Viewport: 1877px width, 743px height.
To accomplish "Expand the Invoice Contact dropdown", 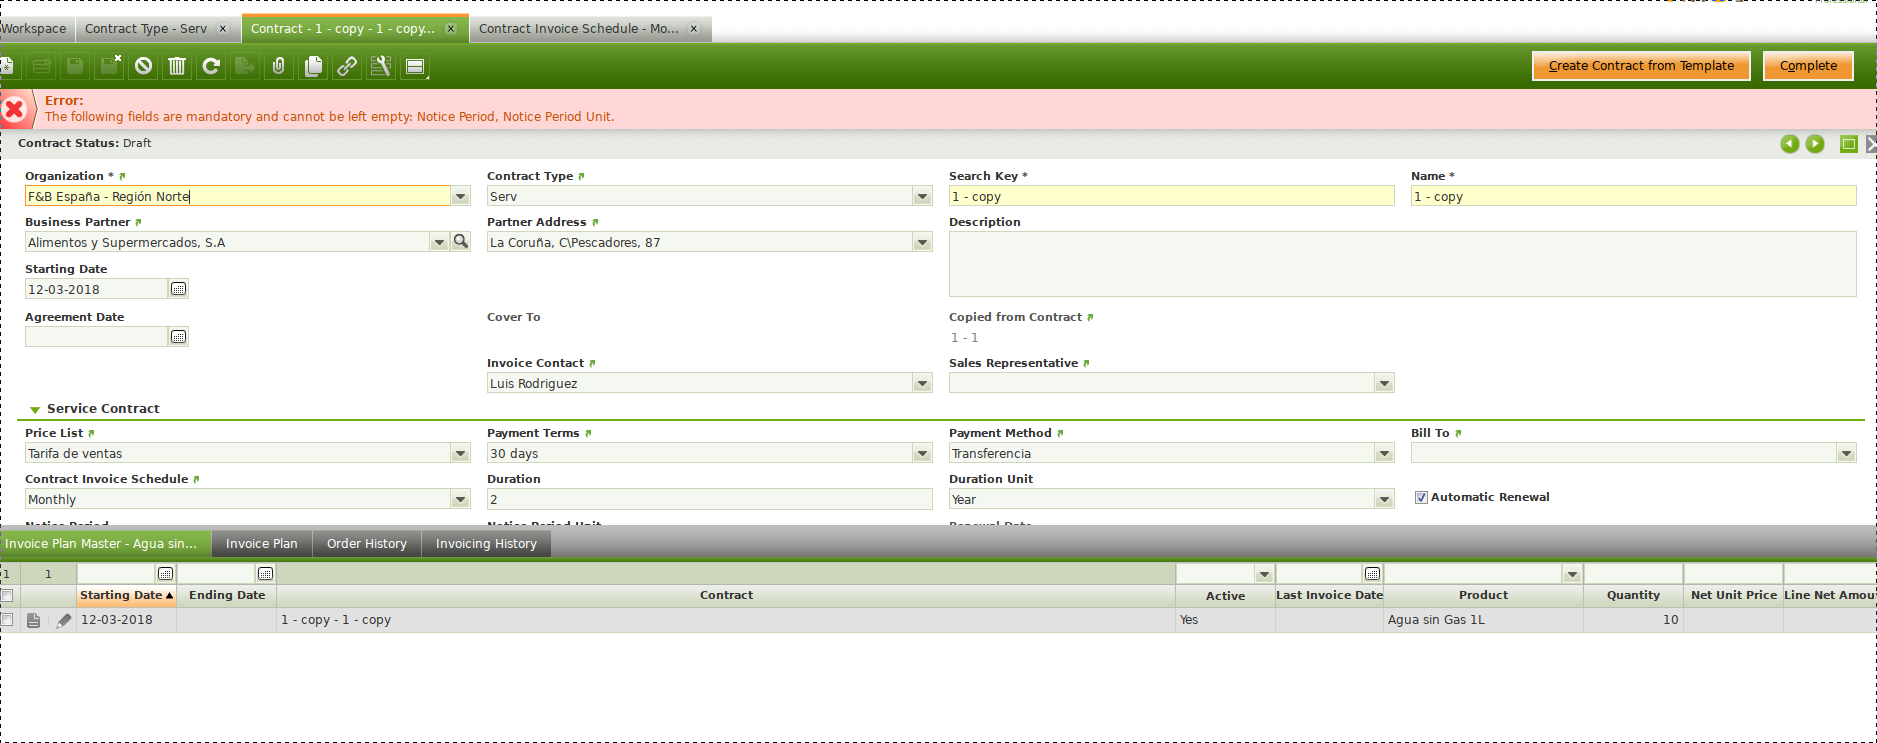I will tap(923, 383).
